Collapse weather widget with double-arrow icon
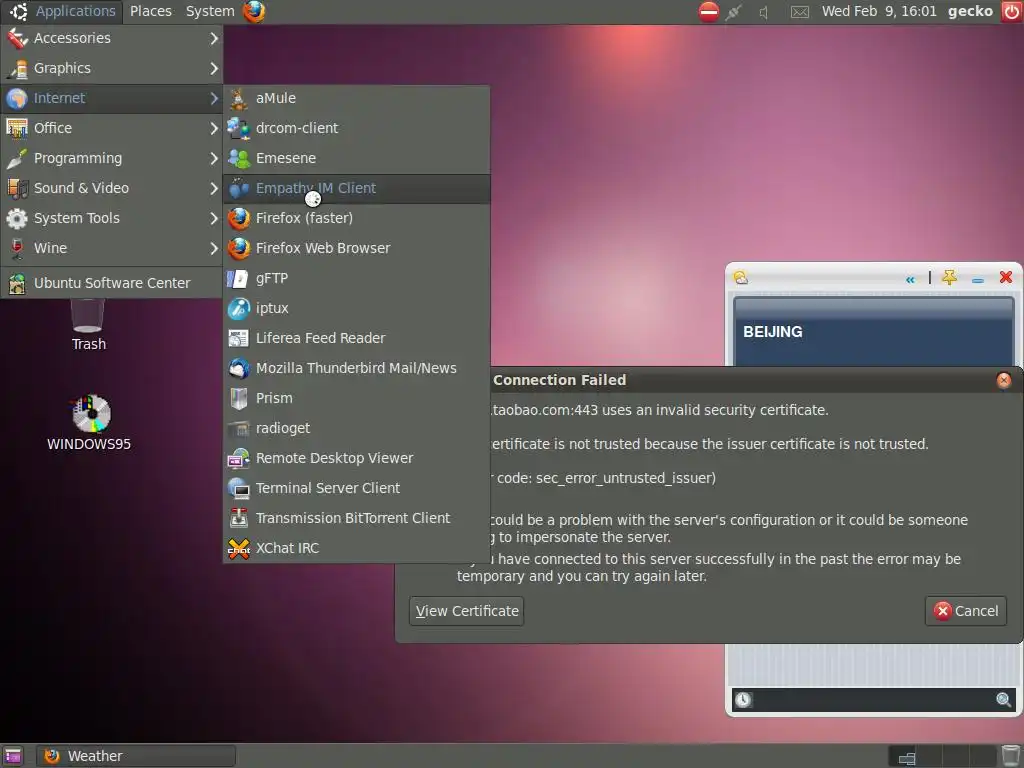The image size is (1024, 768). pyautogui.click(x=910, y=280)
